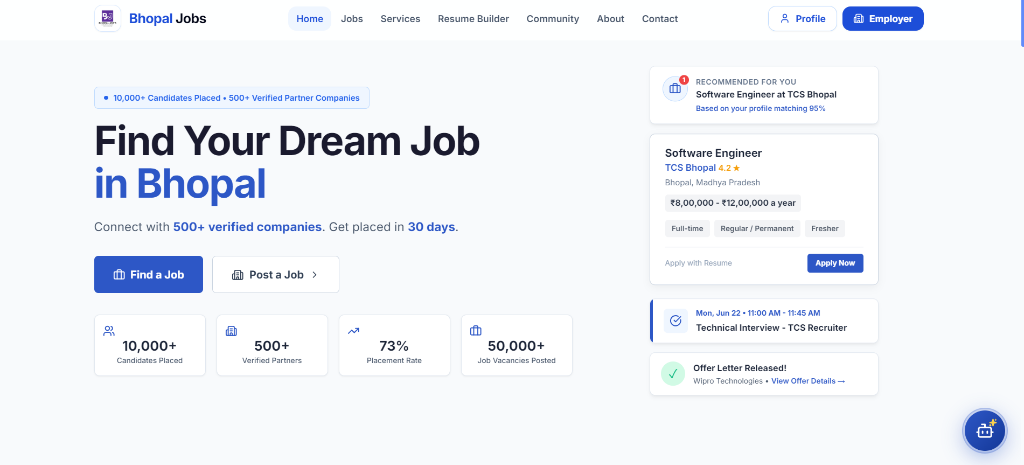Screen dimensions: 1024x465
Task: Click the page's vertical scrollbar thumb
Action: [1022, 23]
